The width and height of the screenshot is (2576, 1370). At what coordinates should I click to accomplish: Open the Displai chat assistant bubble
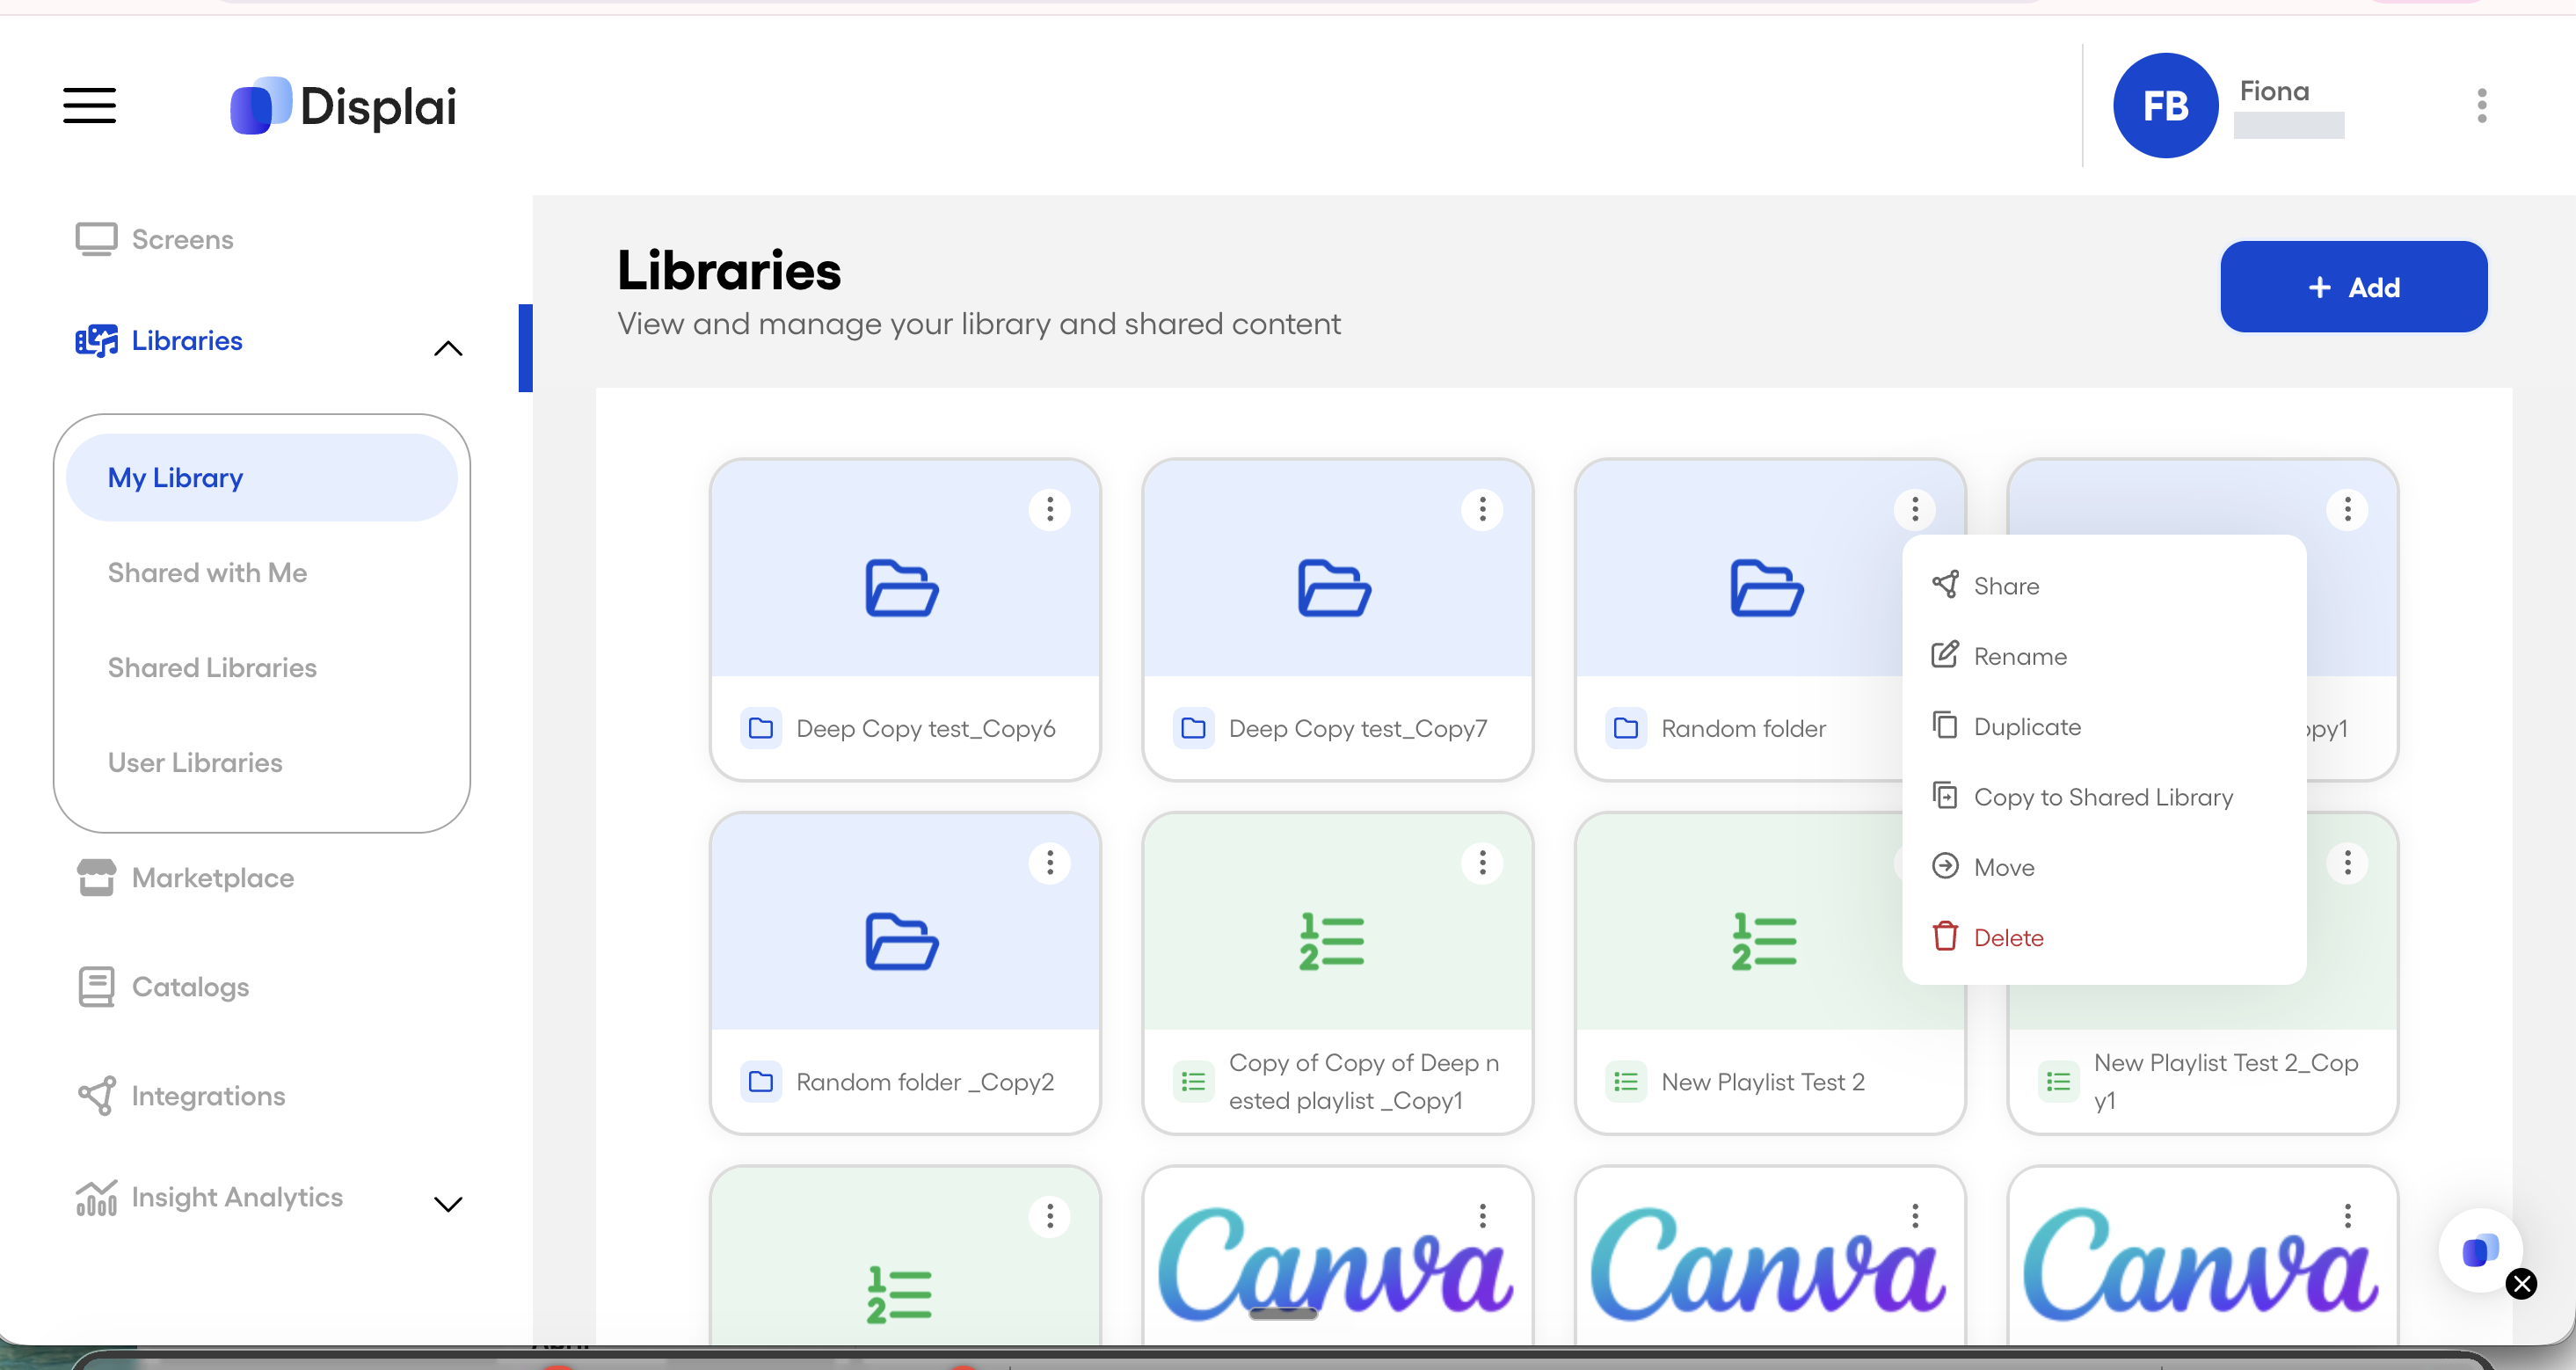click(x=2480, y=1250)
